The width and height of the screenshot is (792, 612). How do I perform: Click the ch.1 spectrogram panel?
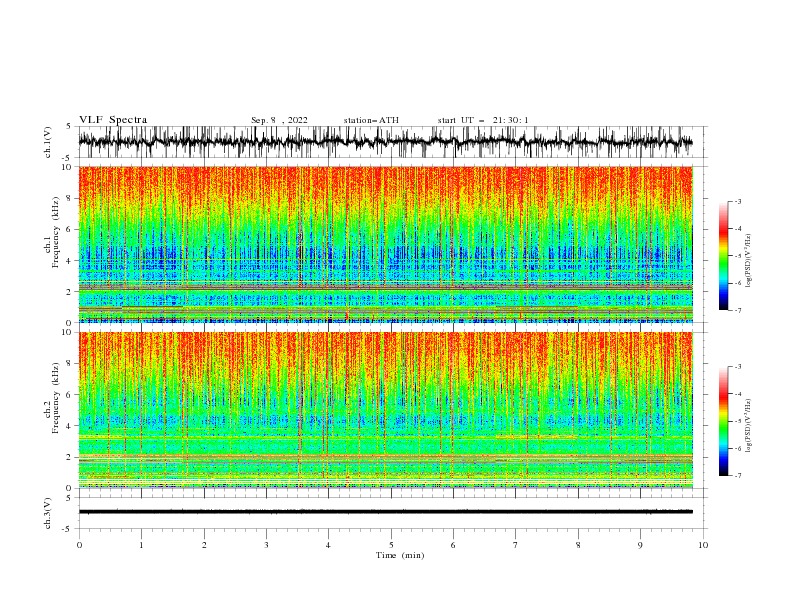(x=385, y=244)
